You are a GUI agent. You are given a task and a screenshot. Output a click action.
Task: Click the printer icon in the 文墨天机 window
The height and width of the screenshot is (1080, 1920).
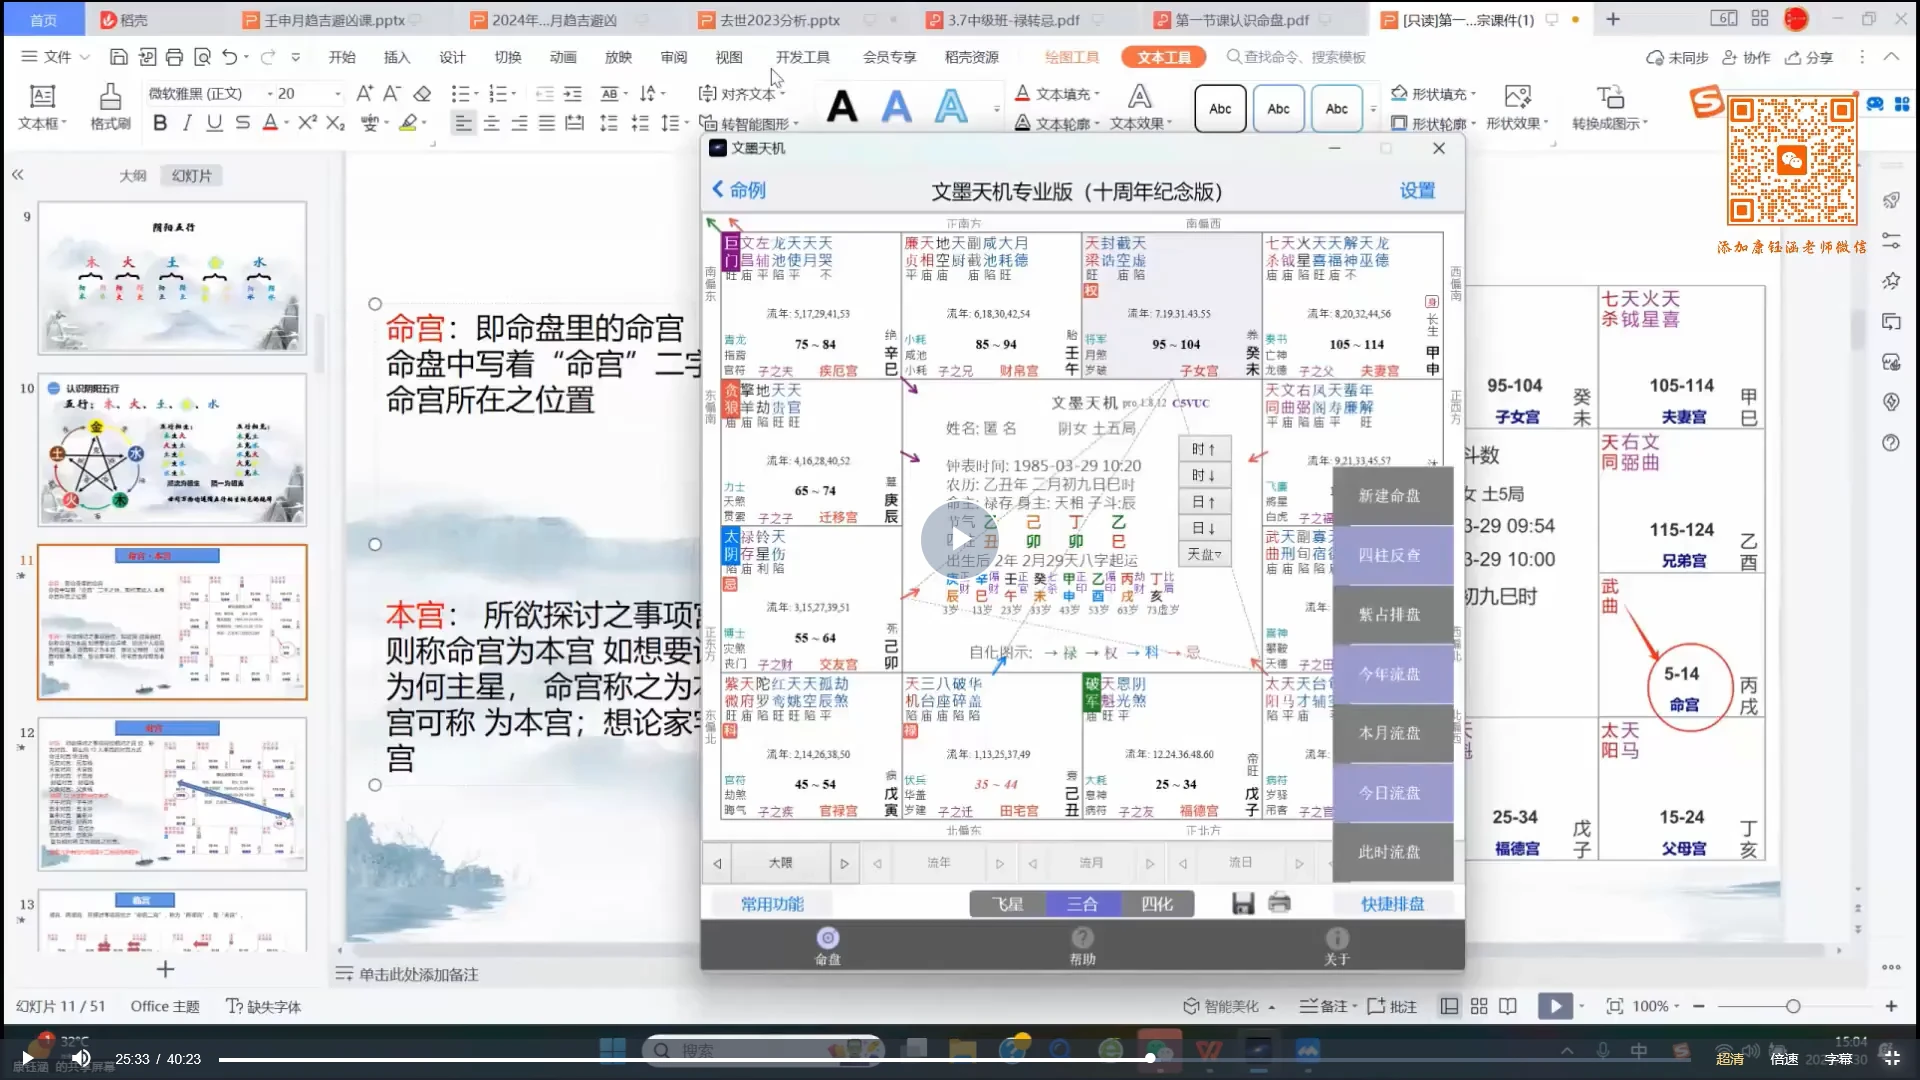(1279, 904)
